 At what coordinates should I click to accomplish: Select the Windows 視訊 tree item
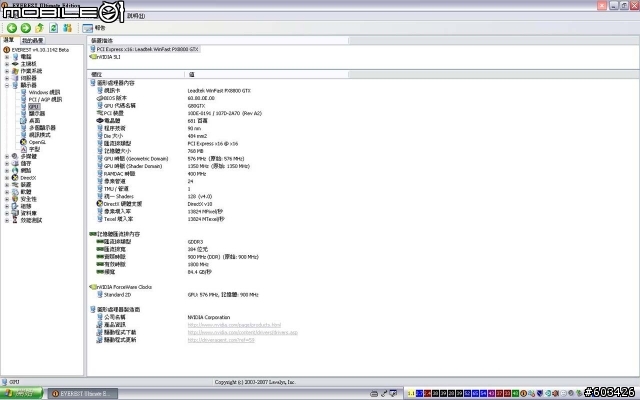tap(44, 92)
